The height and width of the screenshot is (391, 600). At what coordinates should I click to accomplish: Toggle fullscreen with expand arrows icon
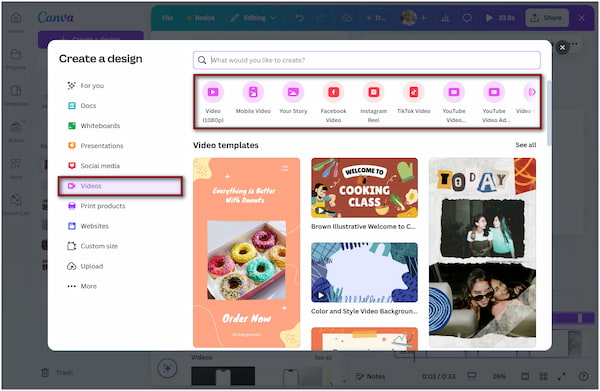click(561, 376)
